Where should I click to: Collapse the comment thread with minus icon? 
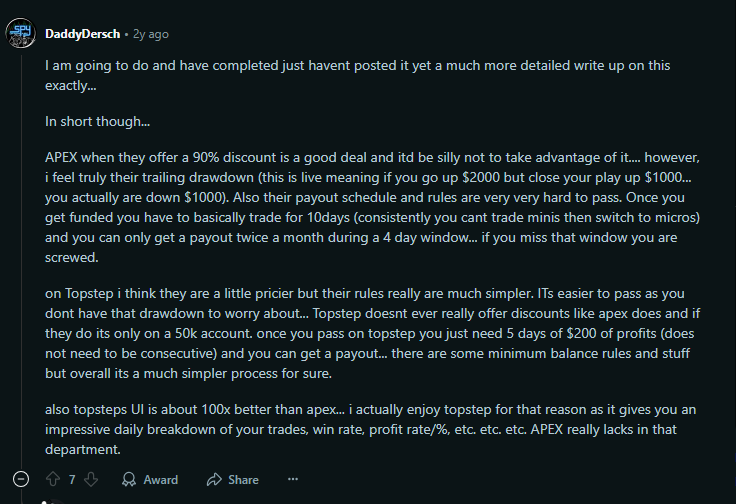(21, 480)
